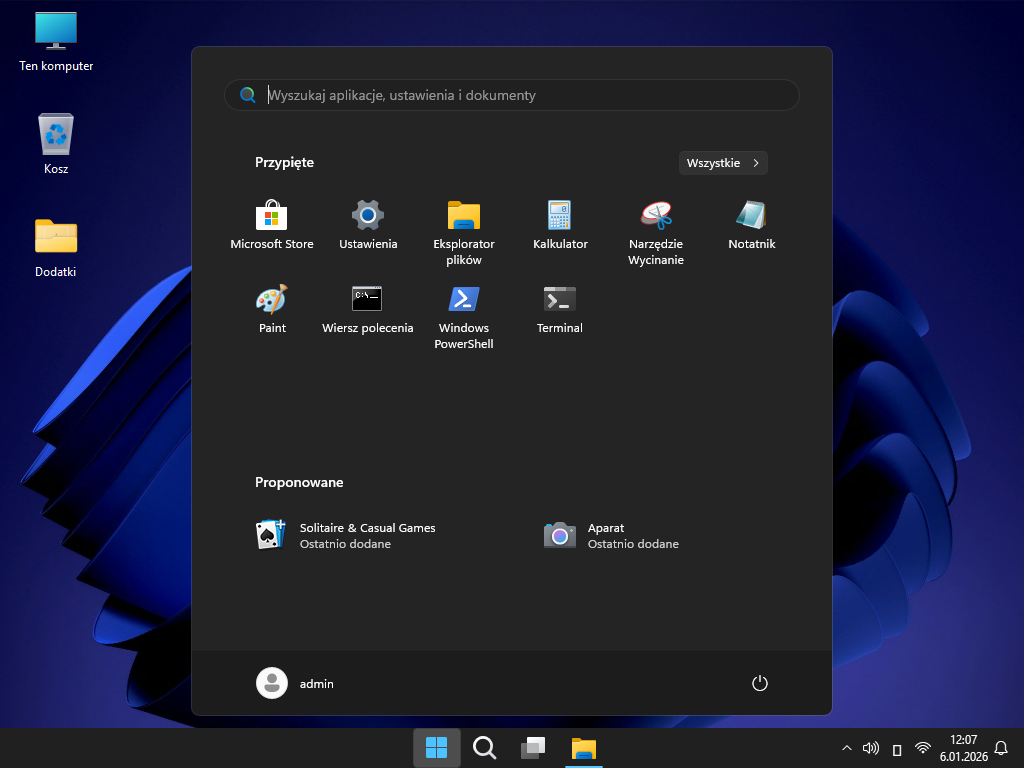Open Windows PowerShell
Screen dimensions: 1024x768
464,315
